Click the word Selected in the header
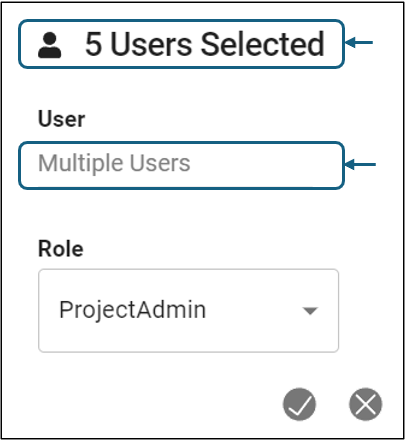The image size is (405, 440). pyautogui.click(x=263, y=44)
